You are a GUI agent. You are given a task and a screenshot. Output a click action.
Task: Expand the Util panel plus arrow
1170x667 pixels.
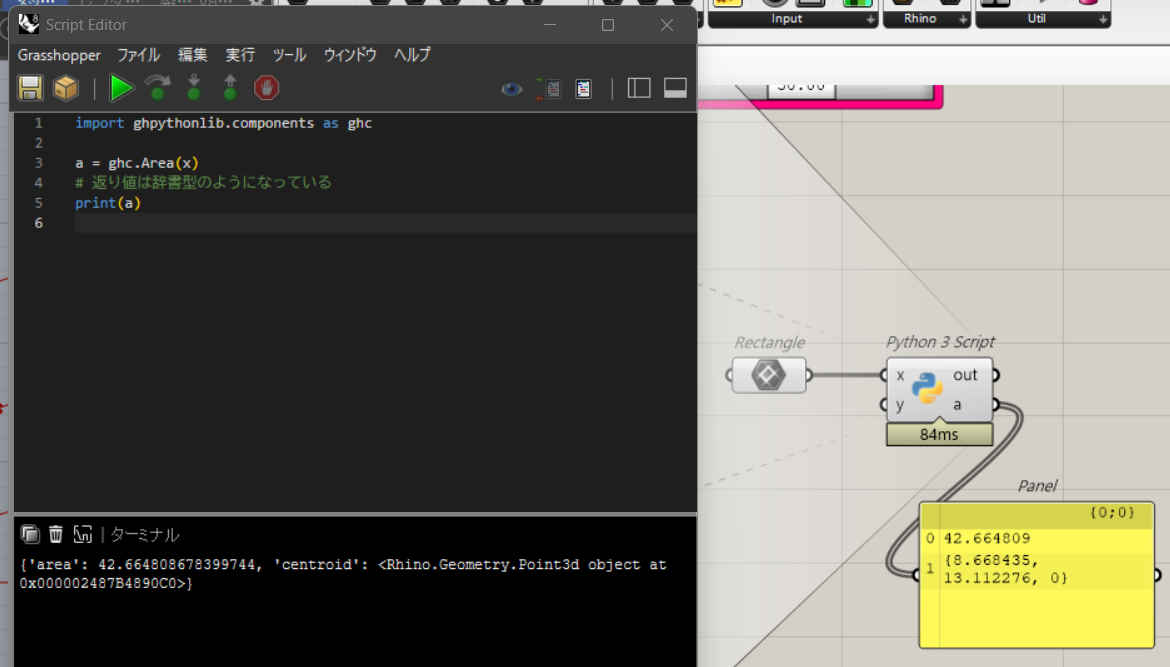coord(1103,19)
